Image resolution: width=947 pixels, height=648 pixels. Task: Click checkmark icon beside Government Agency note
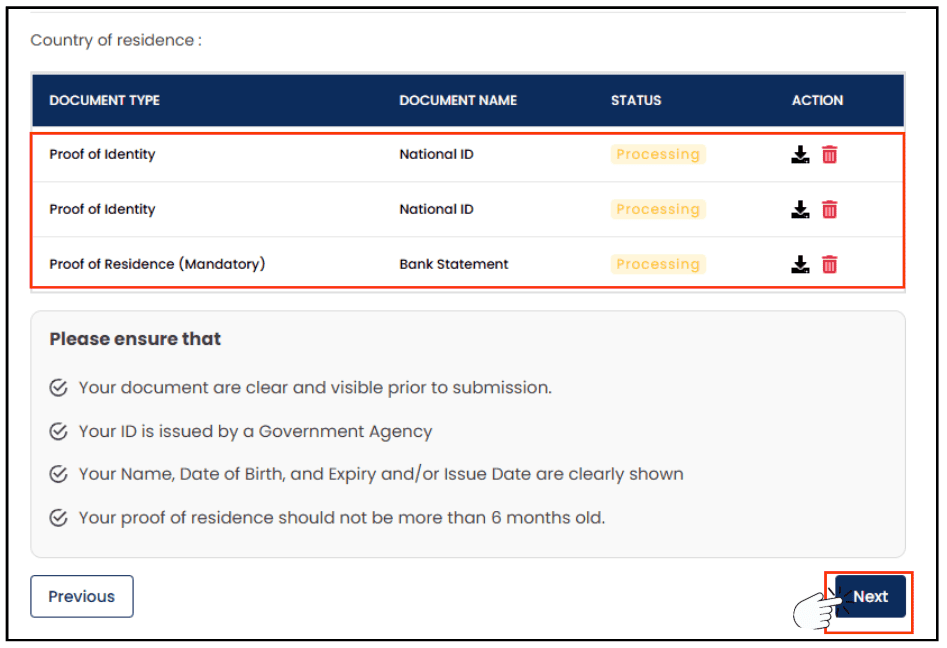click(59, 431)
